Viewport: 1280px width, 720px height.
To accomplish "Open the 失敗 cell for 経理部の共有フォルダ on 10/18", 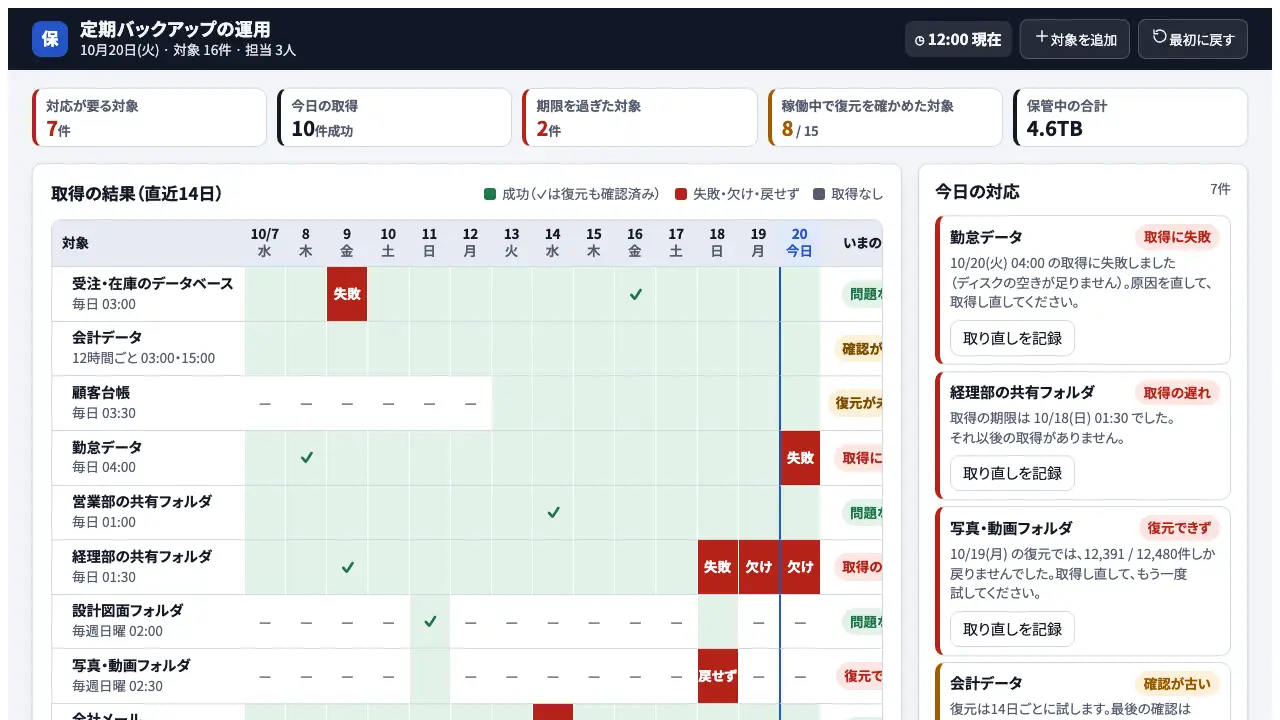I will coord(717,567).
